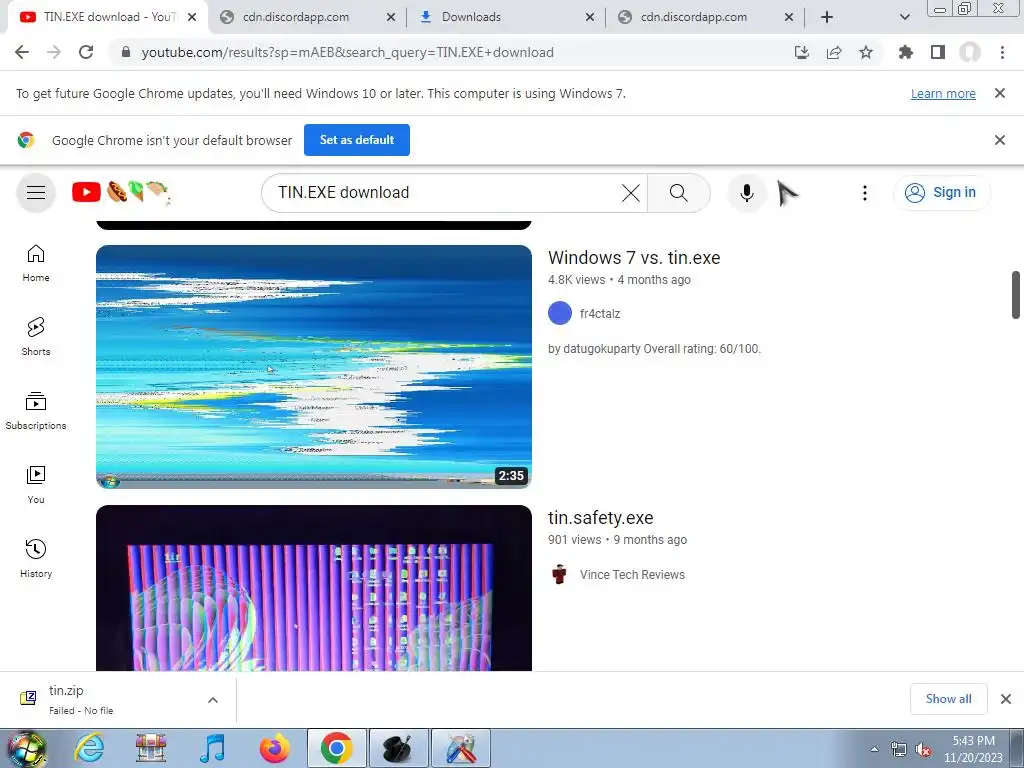Toggle the Chrome side panel icon
This screenshot has height=768, width=1024.
click(x=937, y=52)
